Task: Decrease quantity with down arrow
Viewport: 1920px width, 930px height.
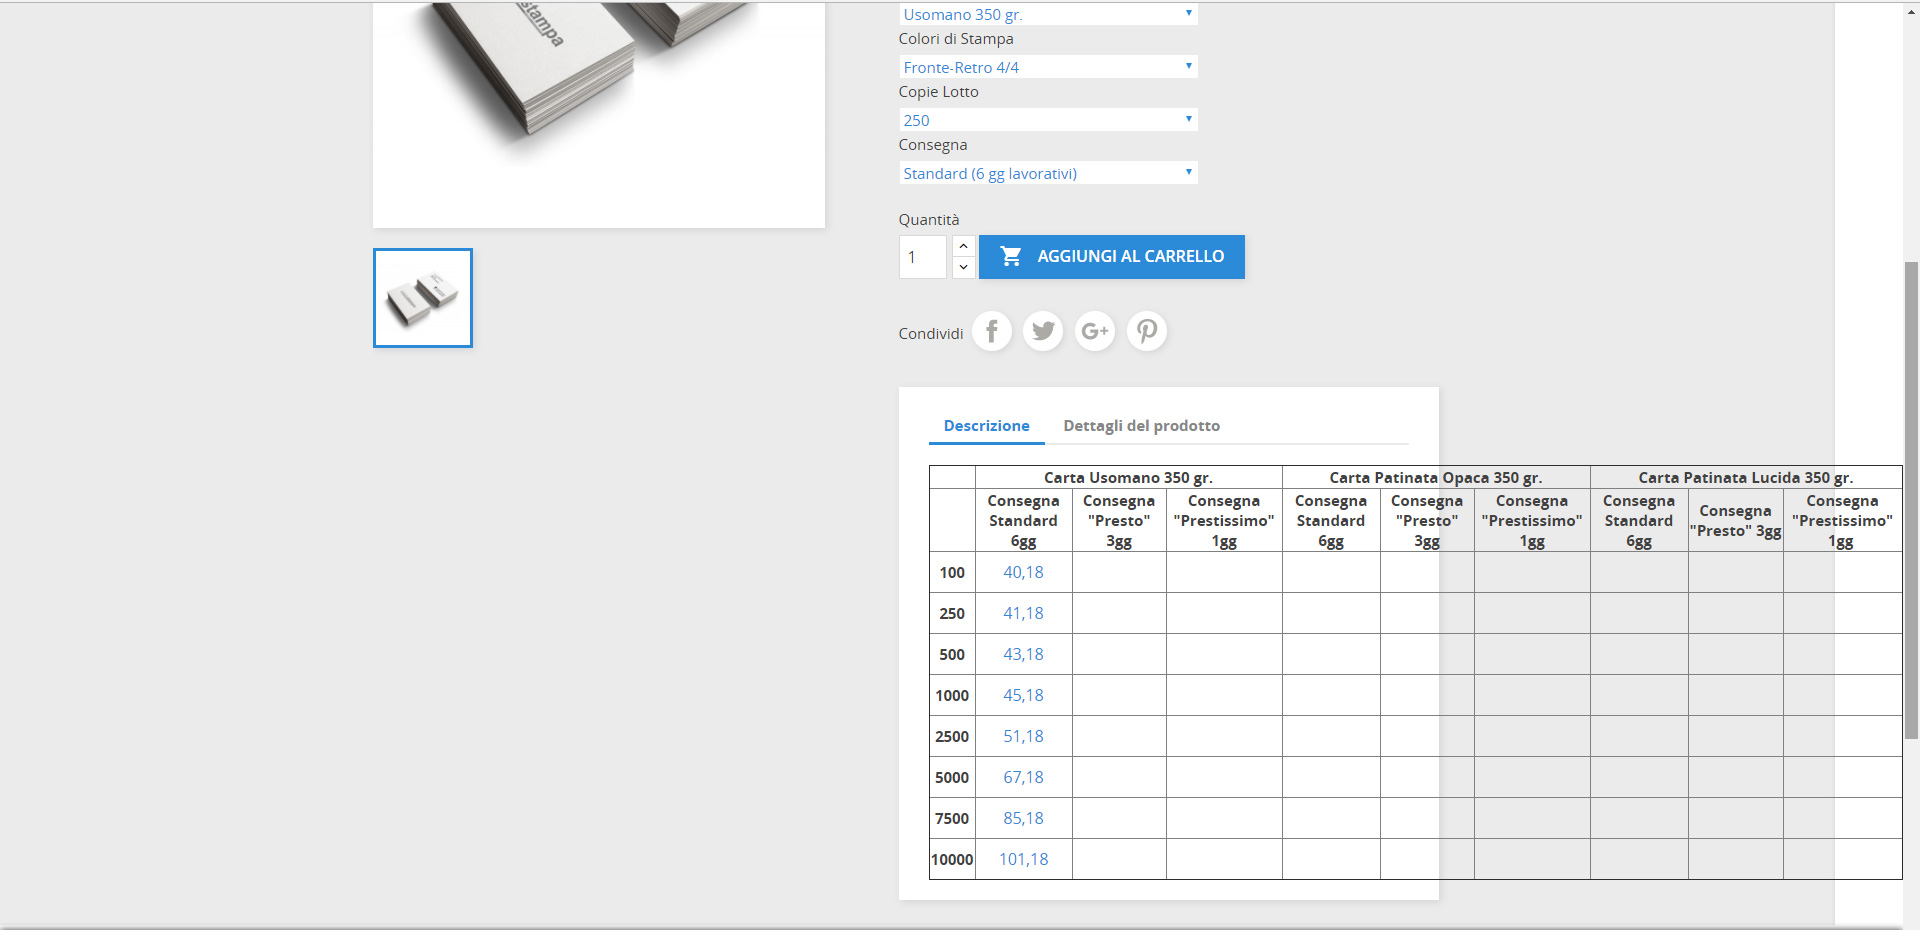Action: click(x=963, y=268)
